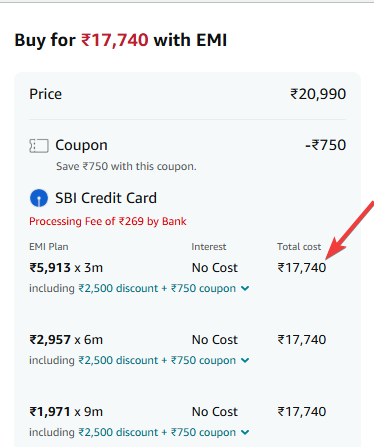
Task: Expand the 9-month plan discount chevron
Action: click(x=245, y=432)
